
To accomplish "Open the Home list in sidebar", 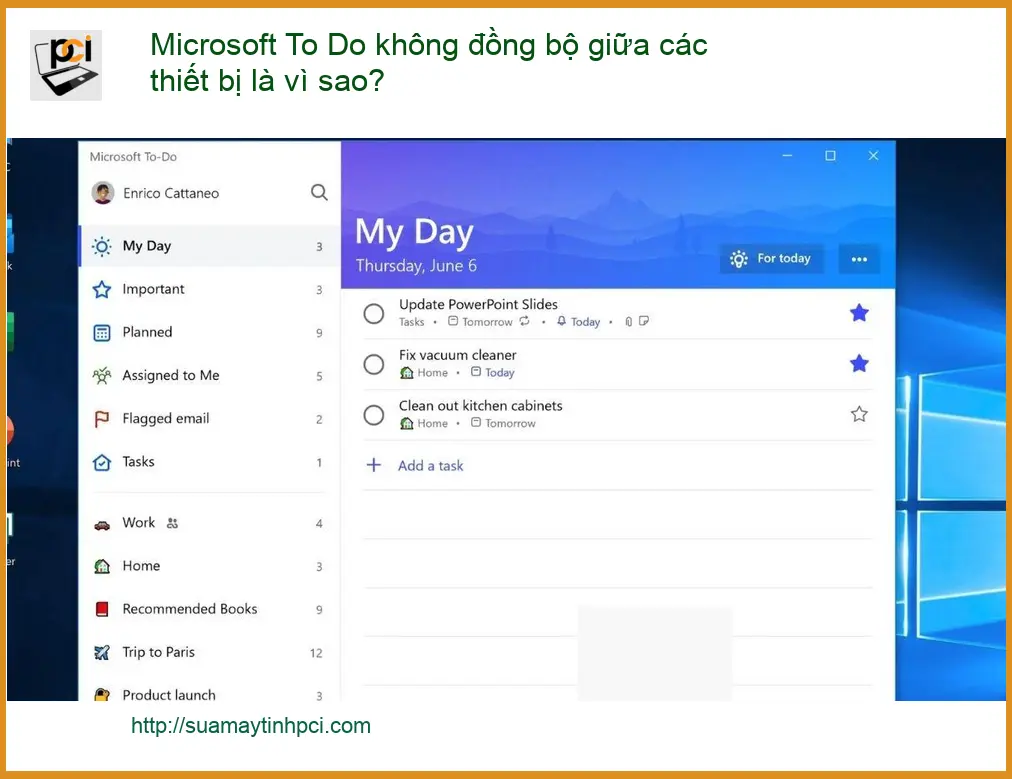I will pos(210,566).
